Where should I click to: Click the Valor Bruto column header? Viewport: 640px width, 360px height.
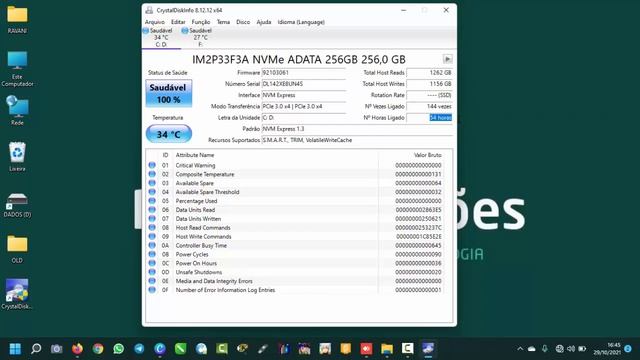click(427, 155)
